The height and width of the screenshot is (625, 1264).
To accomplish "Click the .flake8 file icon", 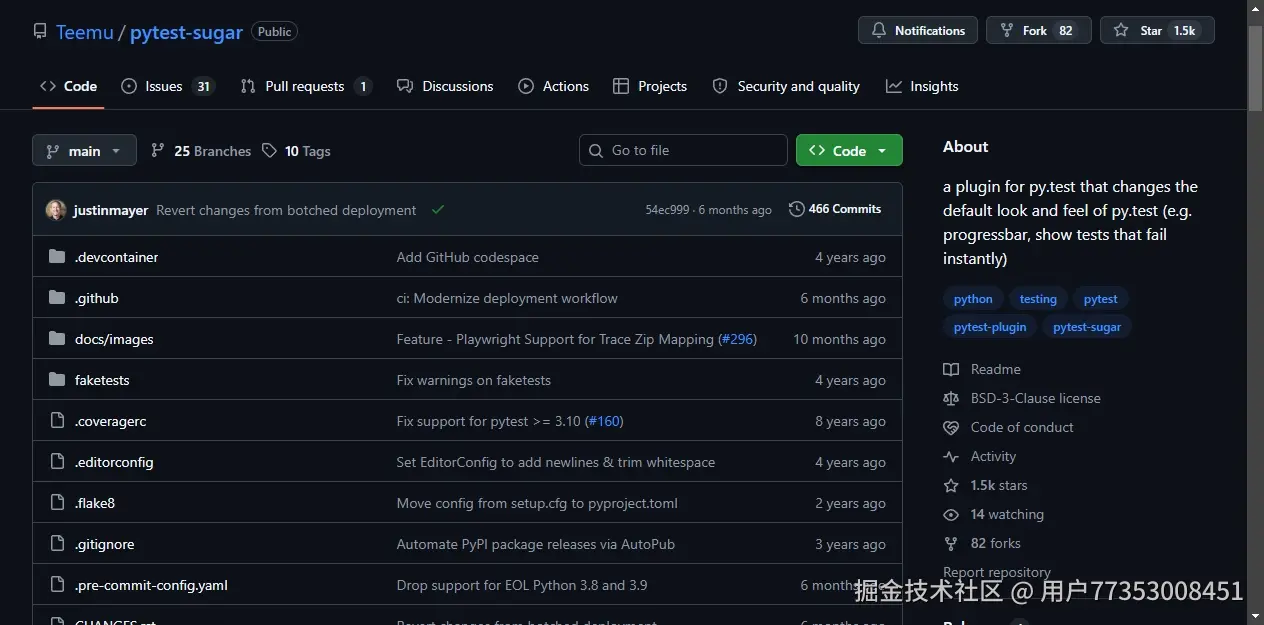I will (57, 503).
